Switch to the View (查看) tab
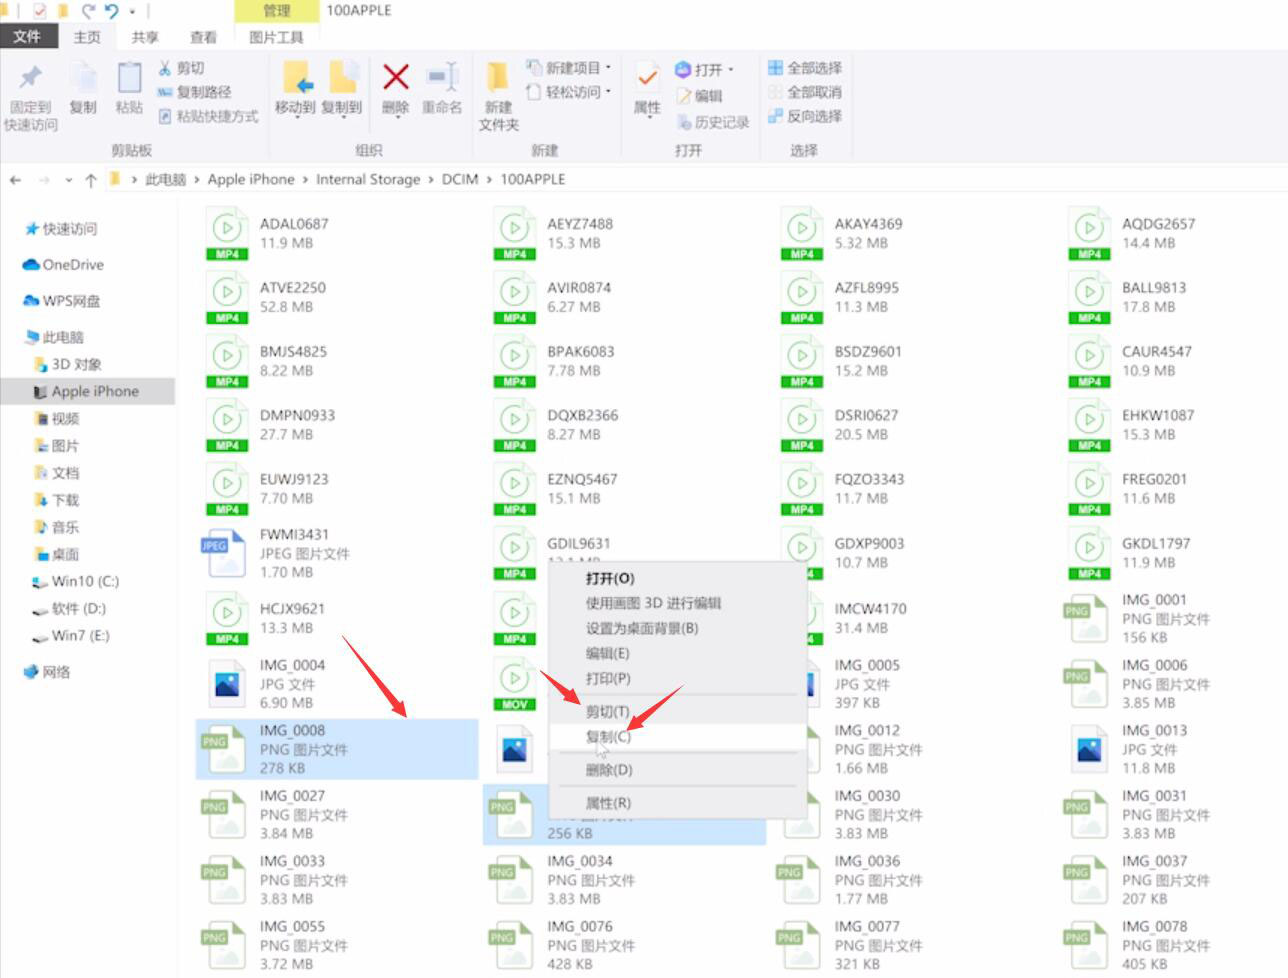The image size is (1288, 978). tap(203, 36)
